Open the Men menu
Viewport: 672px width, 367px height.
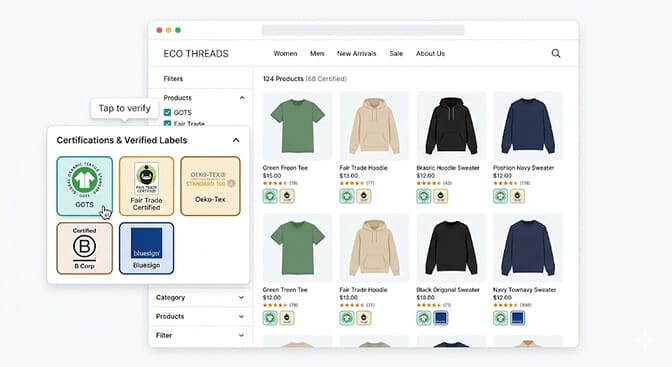[317, 54]
